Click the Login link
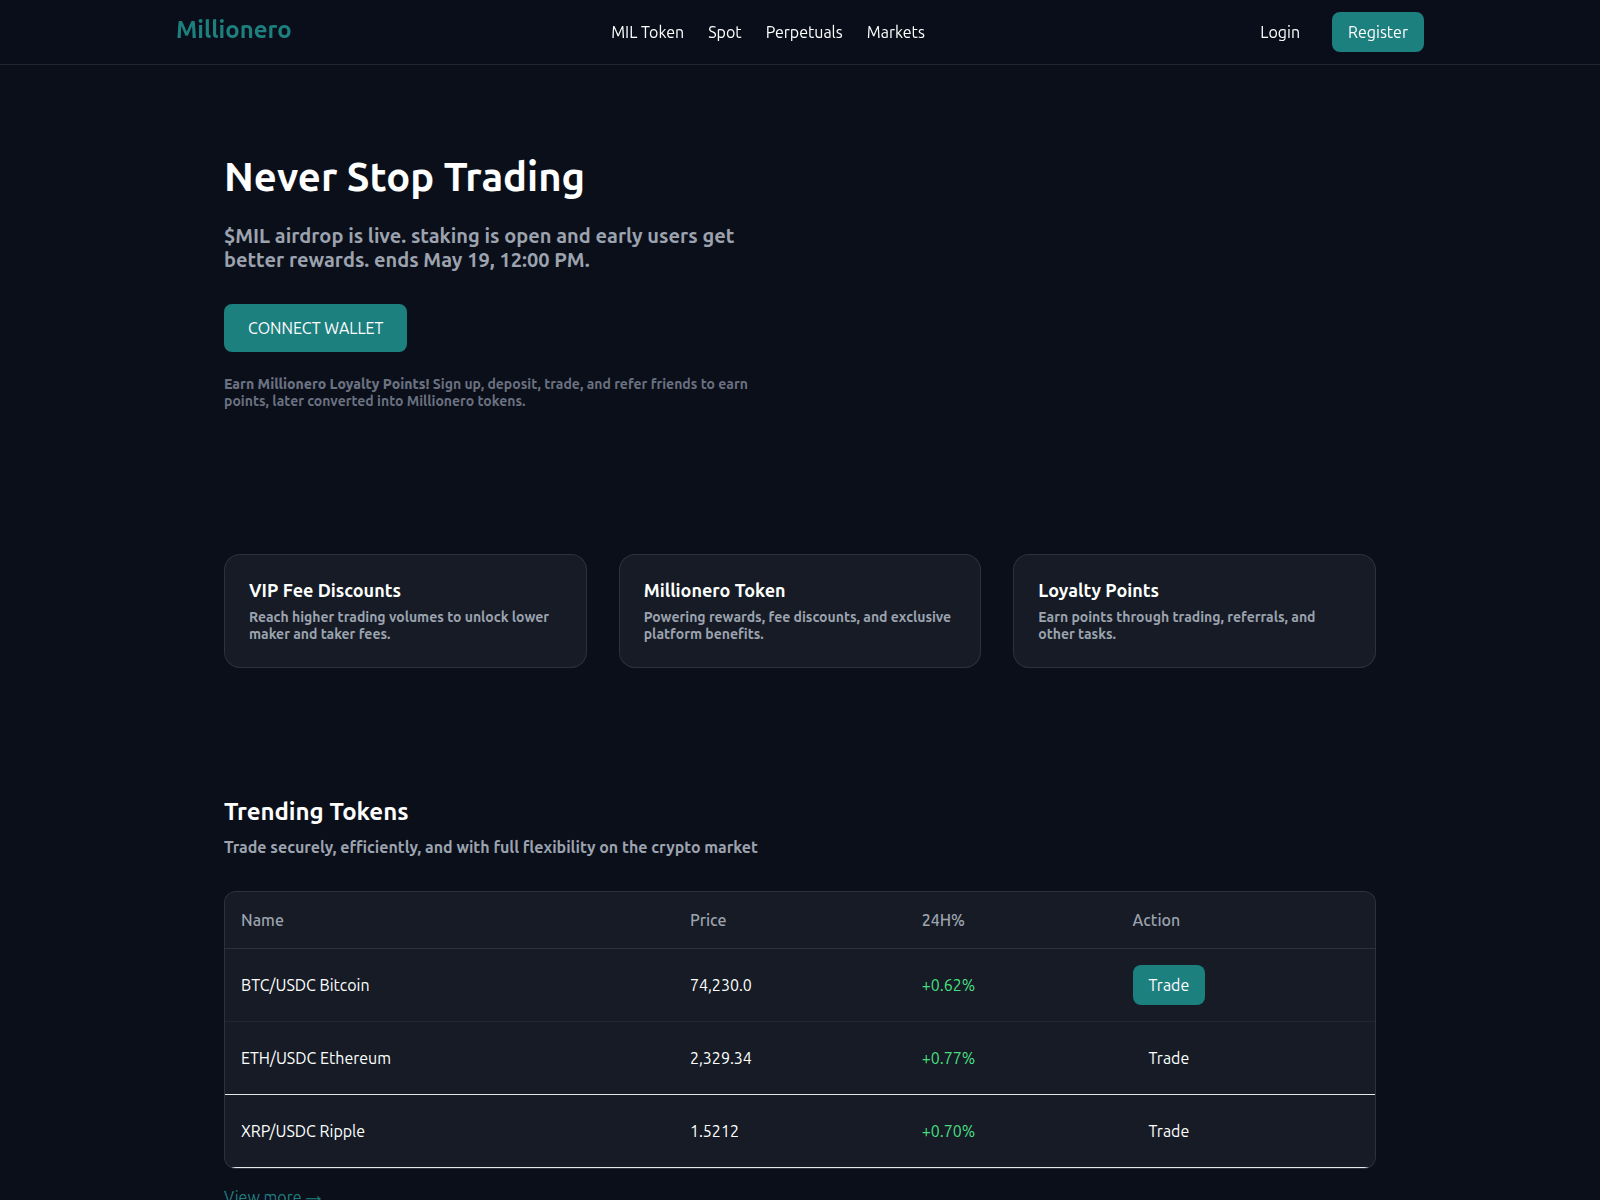The height and width of the screenshot is (1200, 1600). 1279,32
